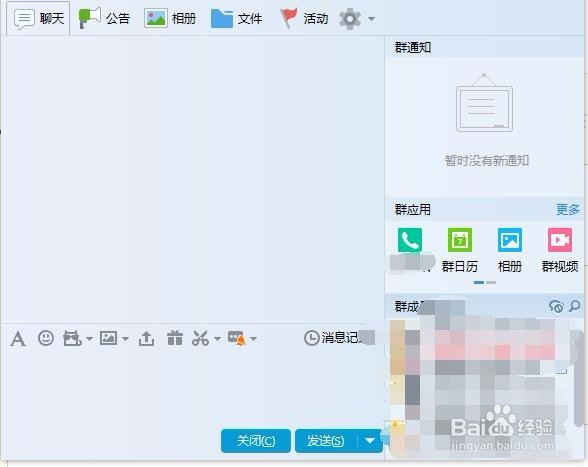Expand the arrow beside the message alert icon
This screenshot has height=467, width=588.
pyautogui.click(x=254, y=339)
